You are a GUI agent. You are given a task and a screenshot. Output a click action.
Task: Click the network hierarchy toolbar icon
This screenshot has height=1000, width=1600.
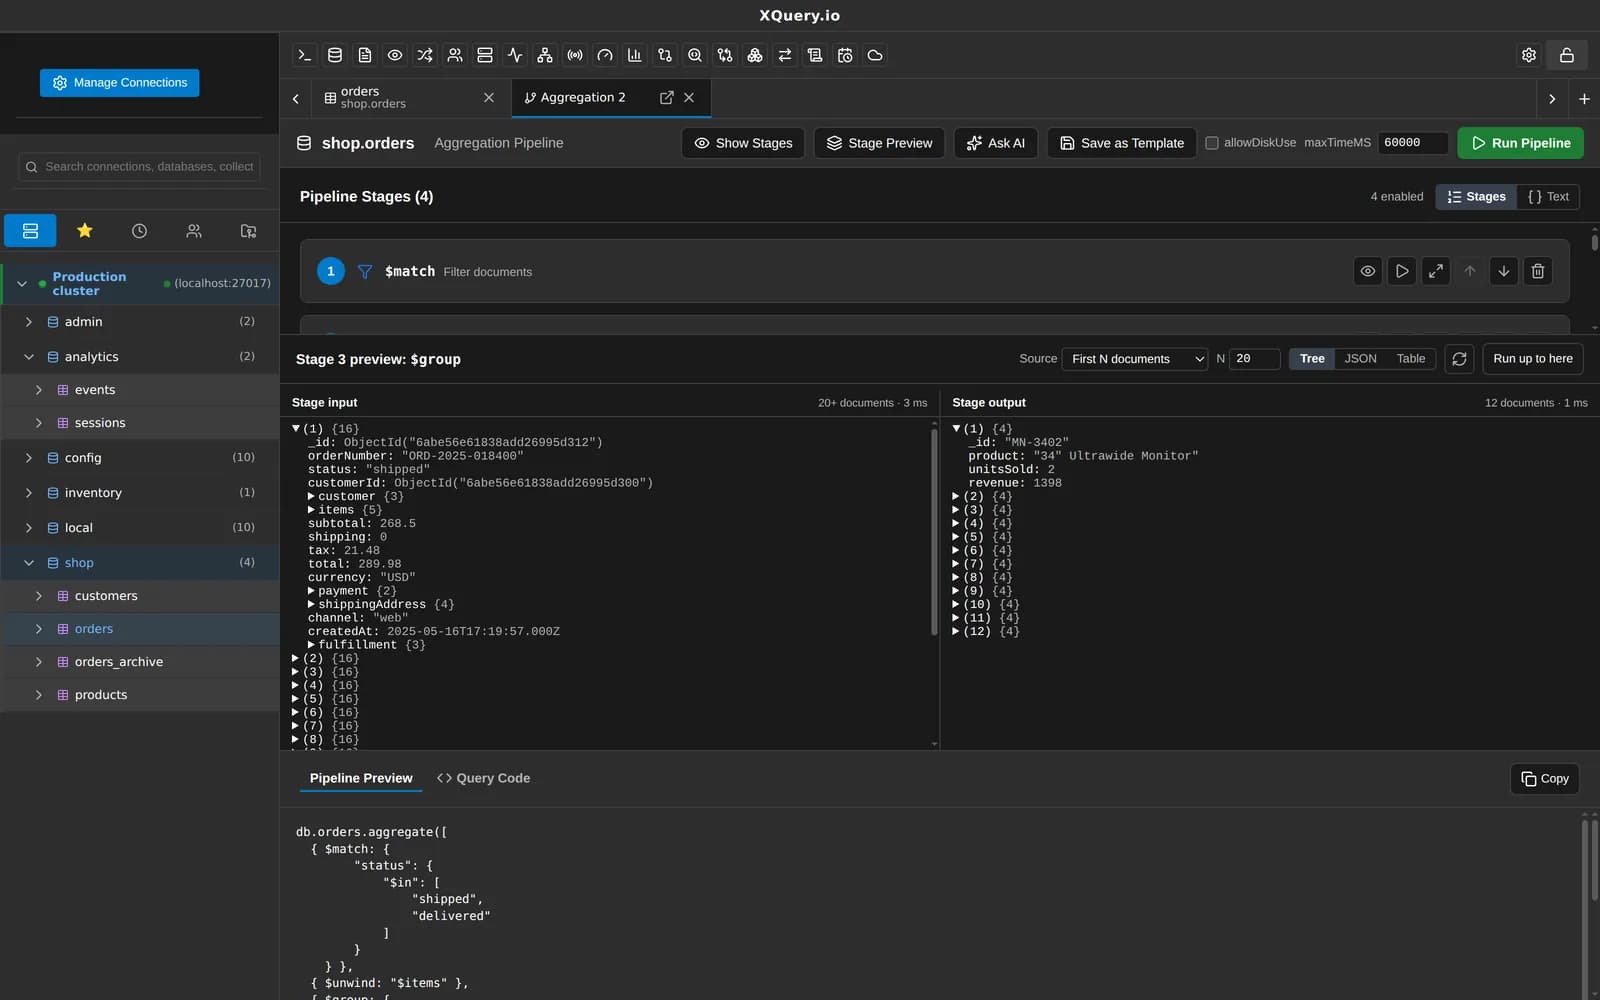[545, 55]
